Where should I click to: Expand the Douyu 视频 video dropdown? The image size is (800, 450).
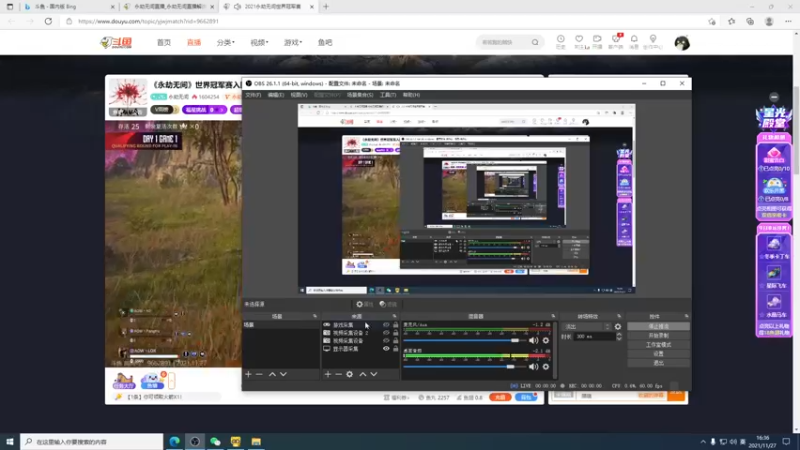click(259, 42)
